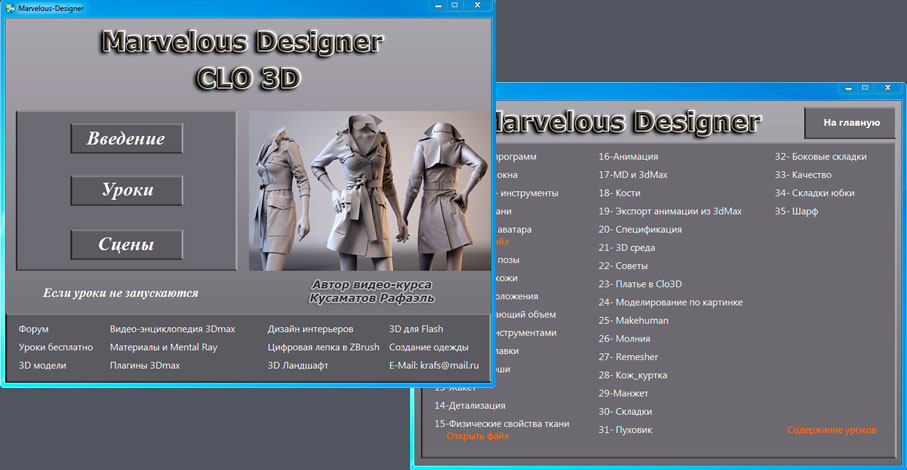Open lesson 22- Советы
Image resolution: width=907 pixels, height=470 pixels.
pos(623,266)
